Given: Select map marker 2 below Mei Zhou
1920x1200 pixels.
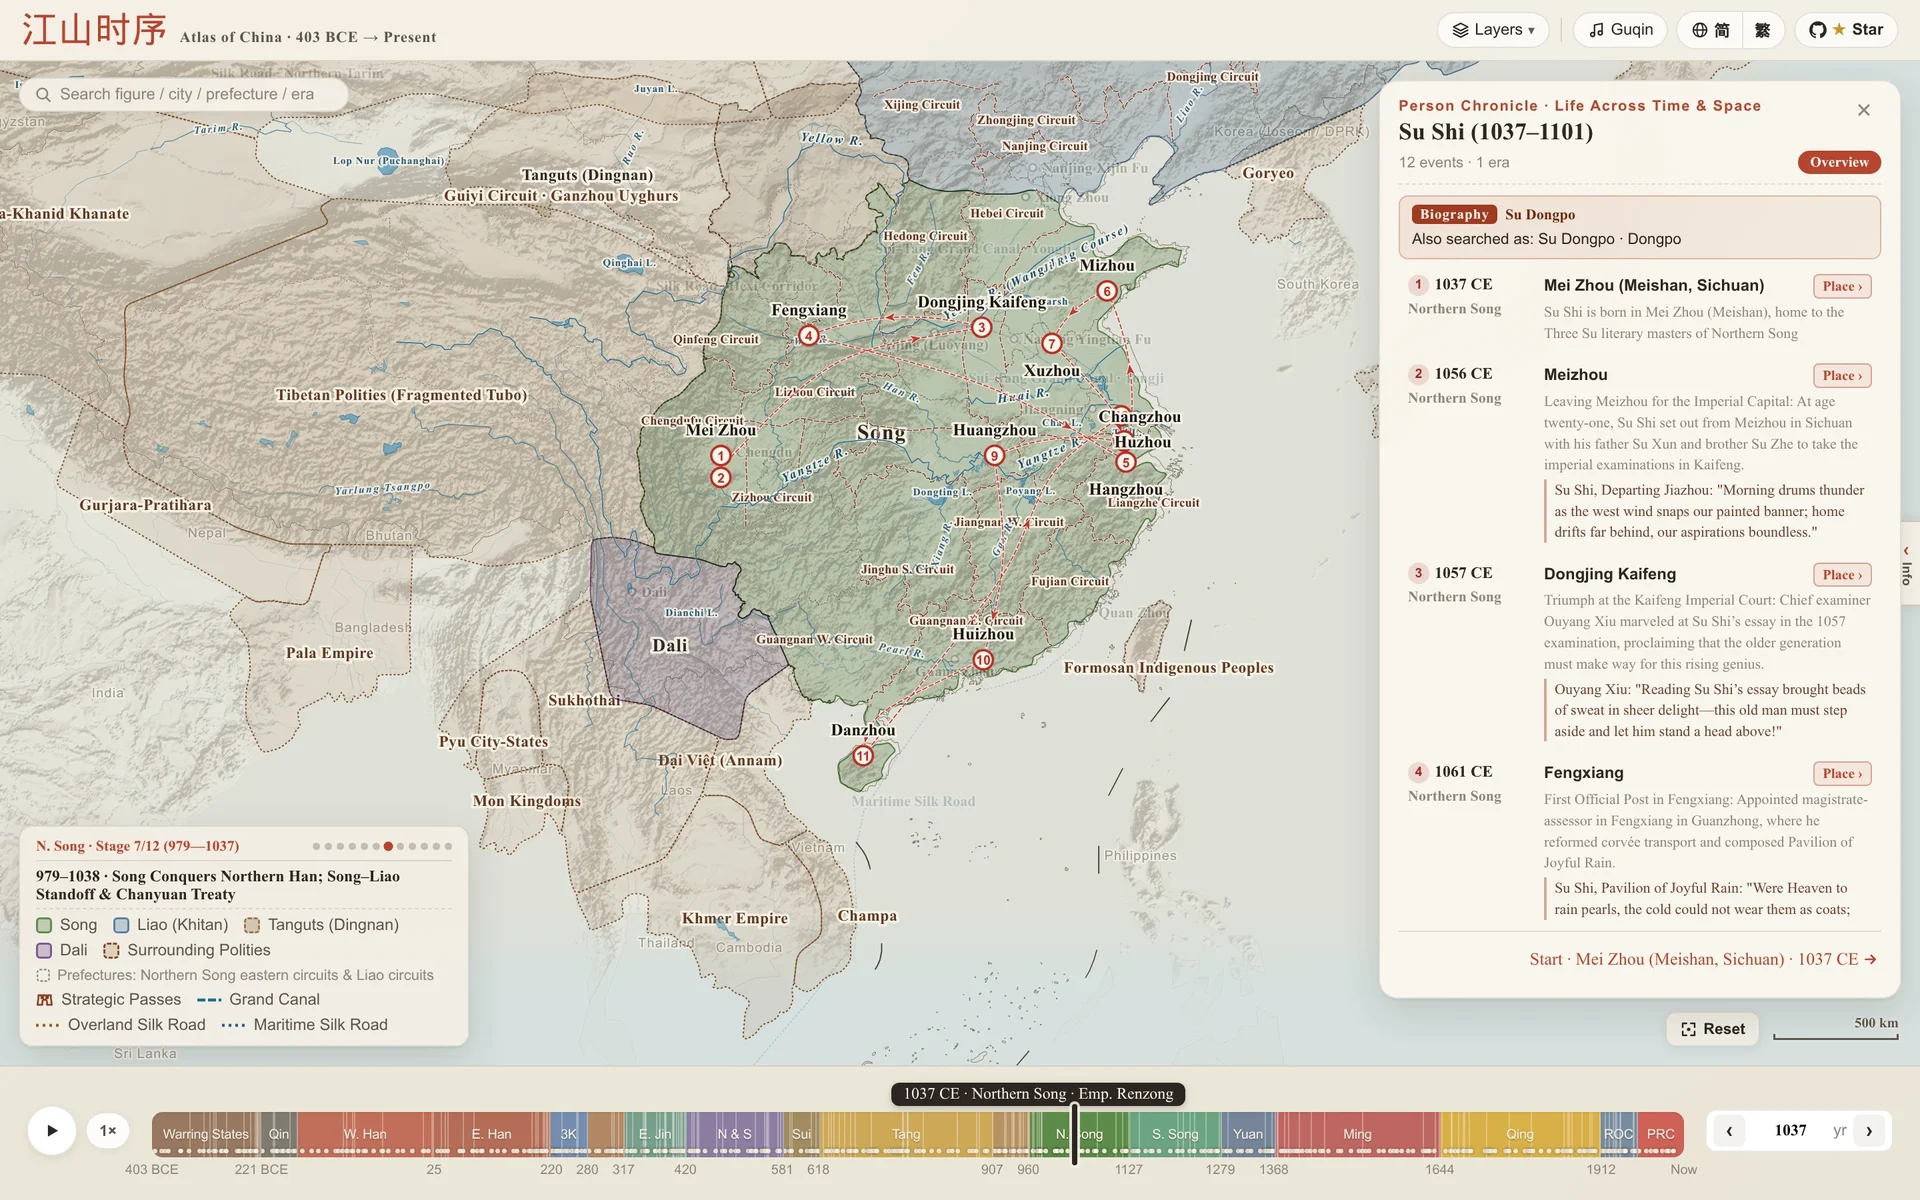Looking at the screenshot, I should [720, 478].
